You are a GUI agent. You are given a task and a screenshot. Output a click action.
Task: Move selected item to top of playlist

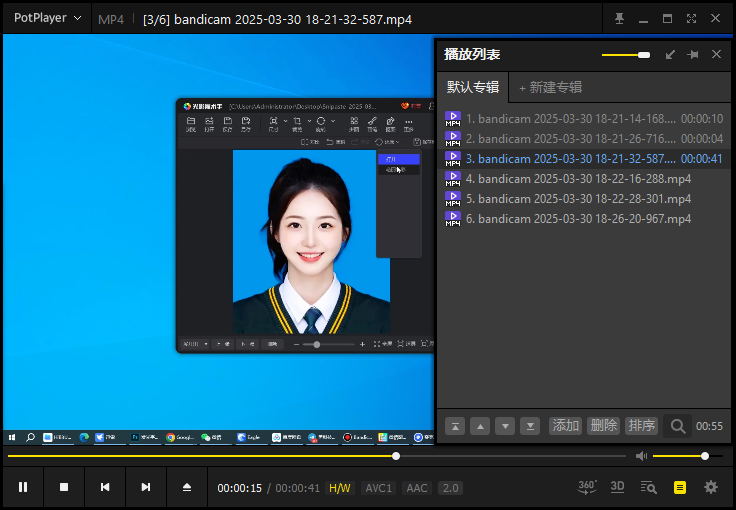click(455, 426)
